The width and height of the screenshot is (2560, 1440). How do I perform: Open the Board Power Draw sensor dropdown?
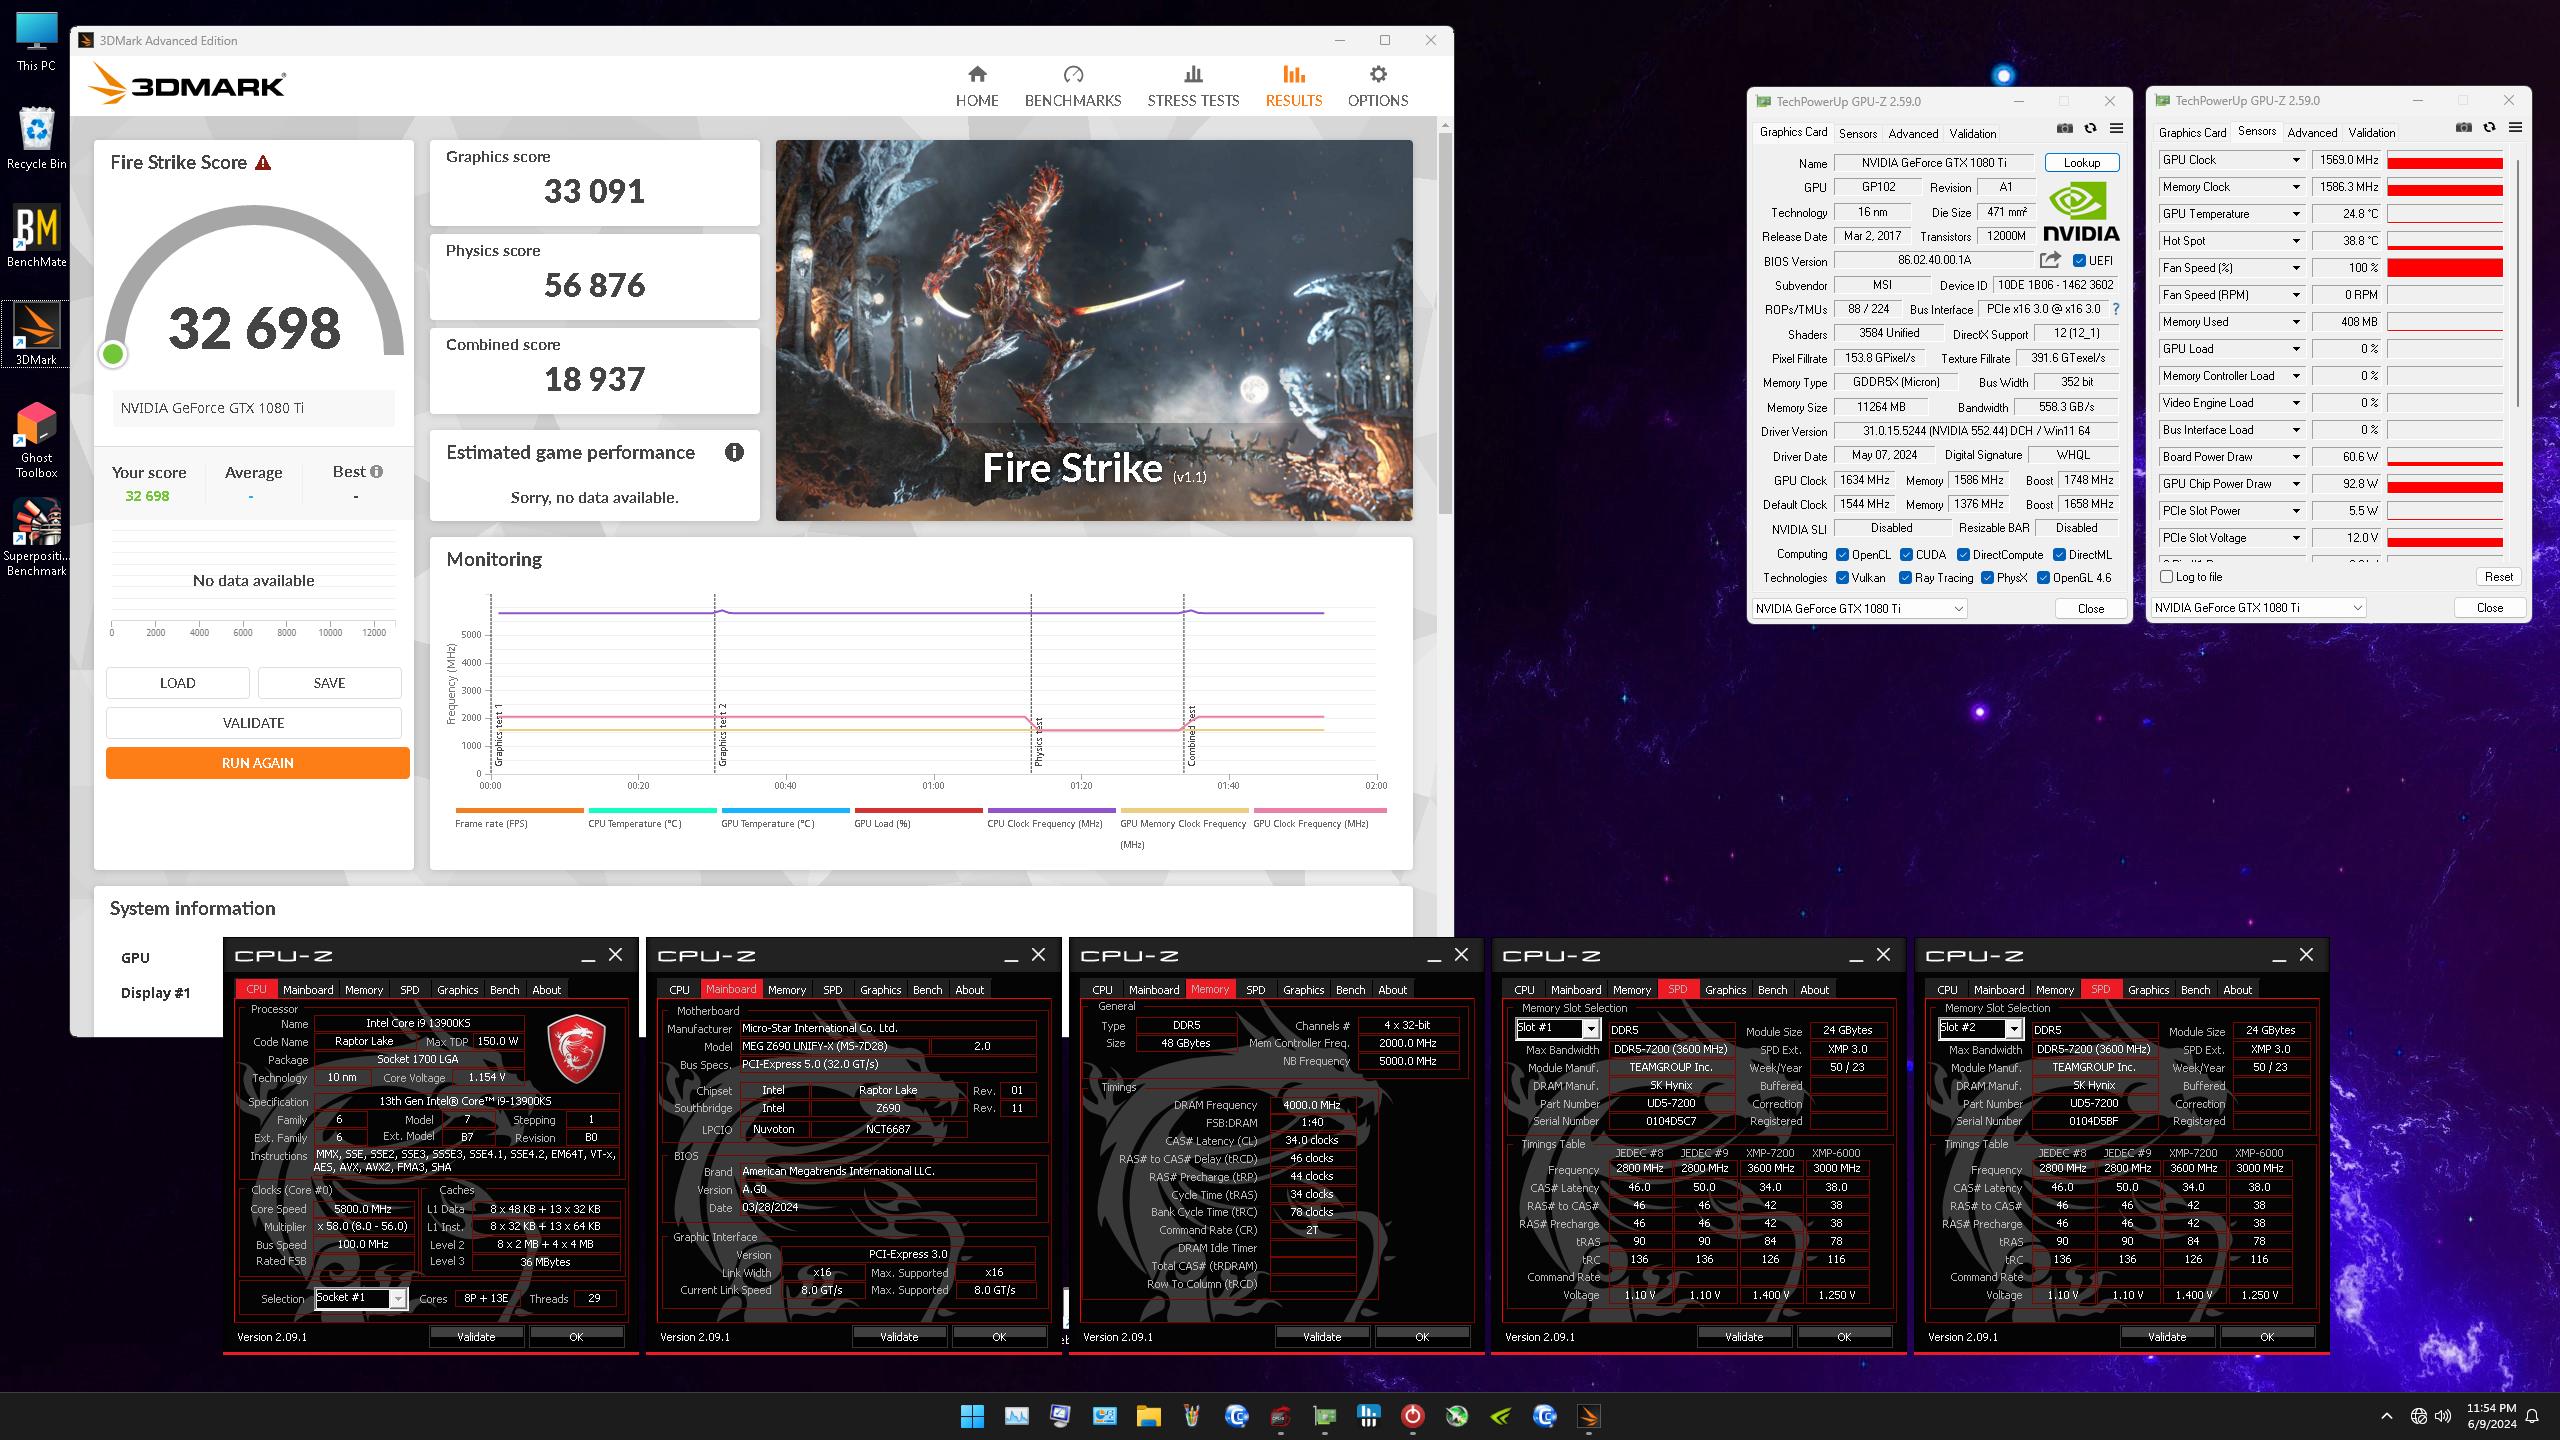point(2296,457)
